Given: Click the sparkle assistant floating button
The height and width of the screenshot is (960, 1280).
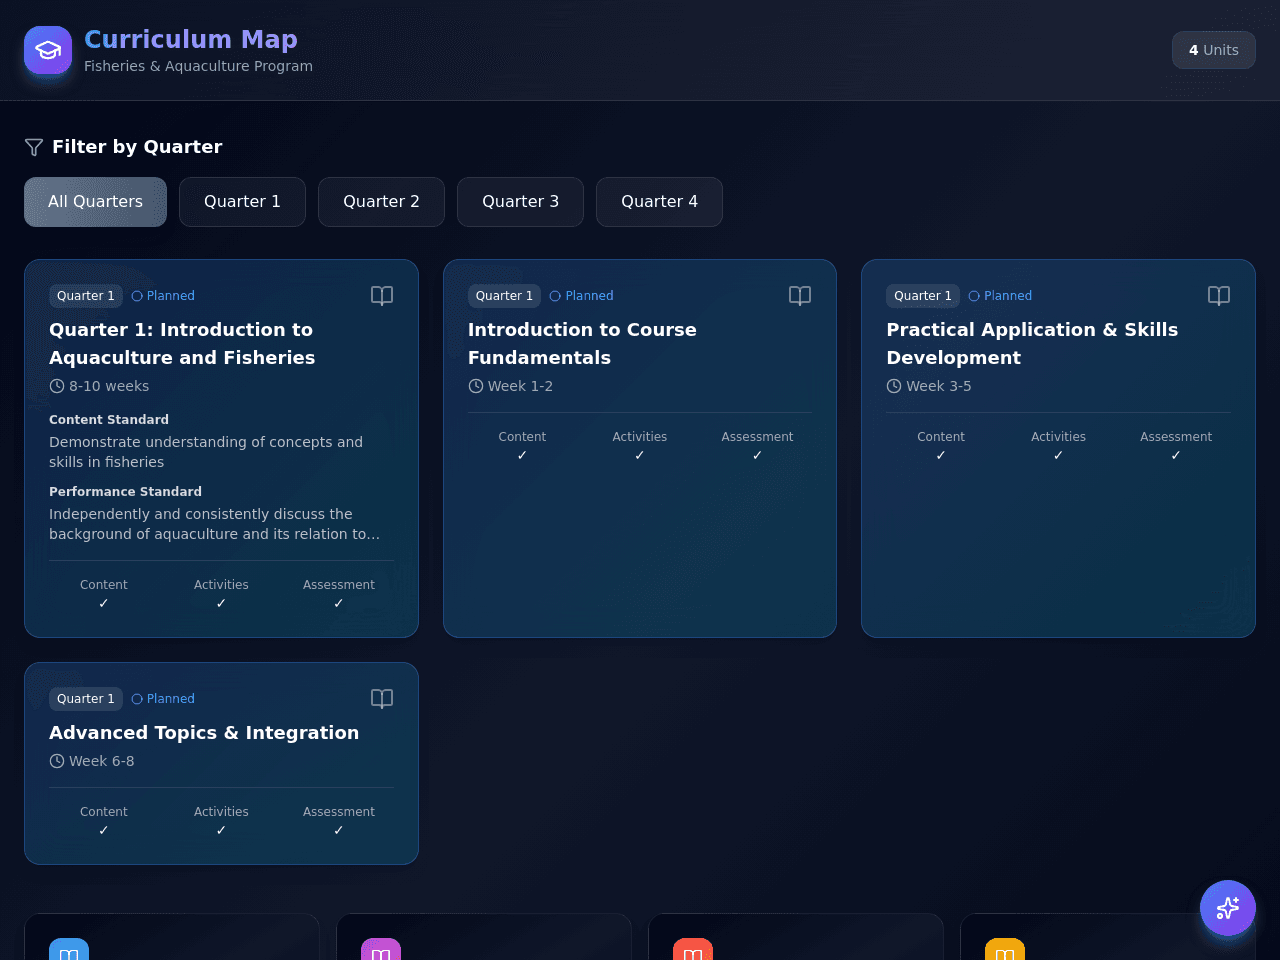Looking at the screenshot, I should pyautogui.click(x=1228, y=908).
